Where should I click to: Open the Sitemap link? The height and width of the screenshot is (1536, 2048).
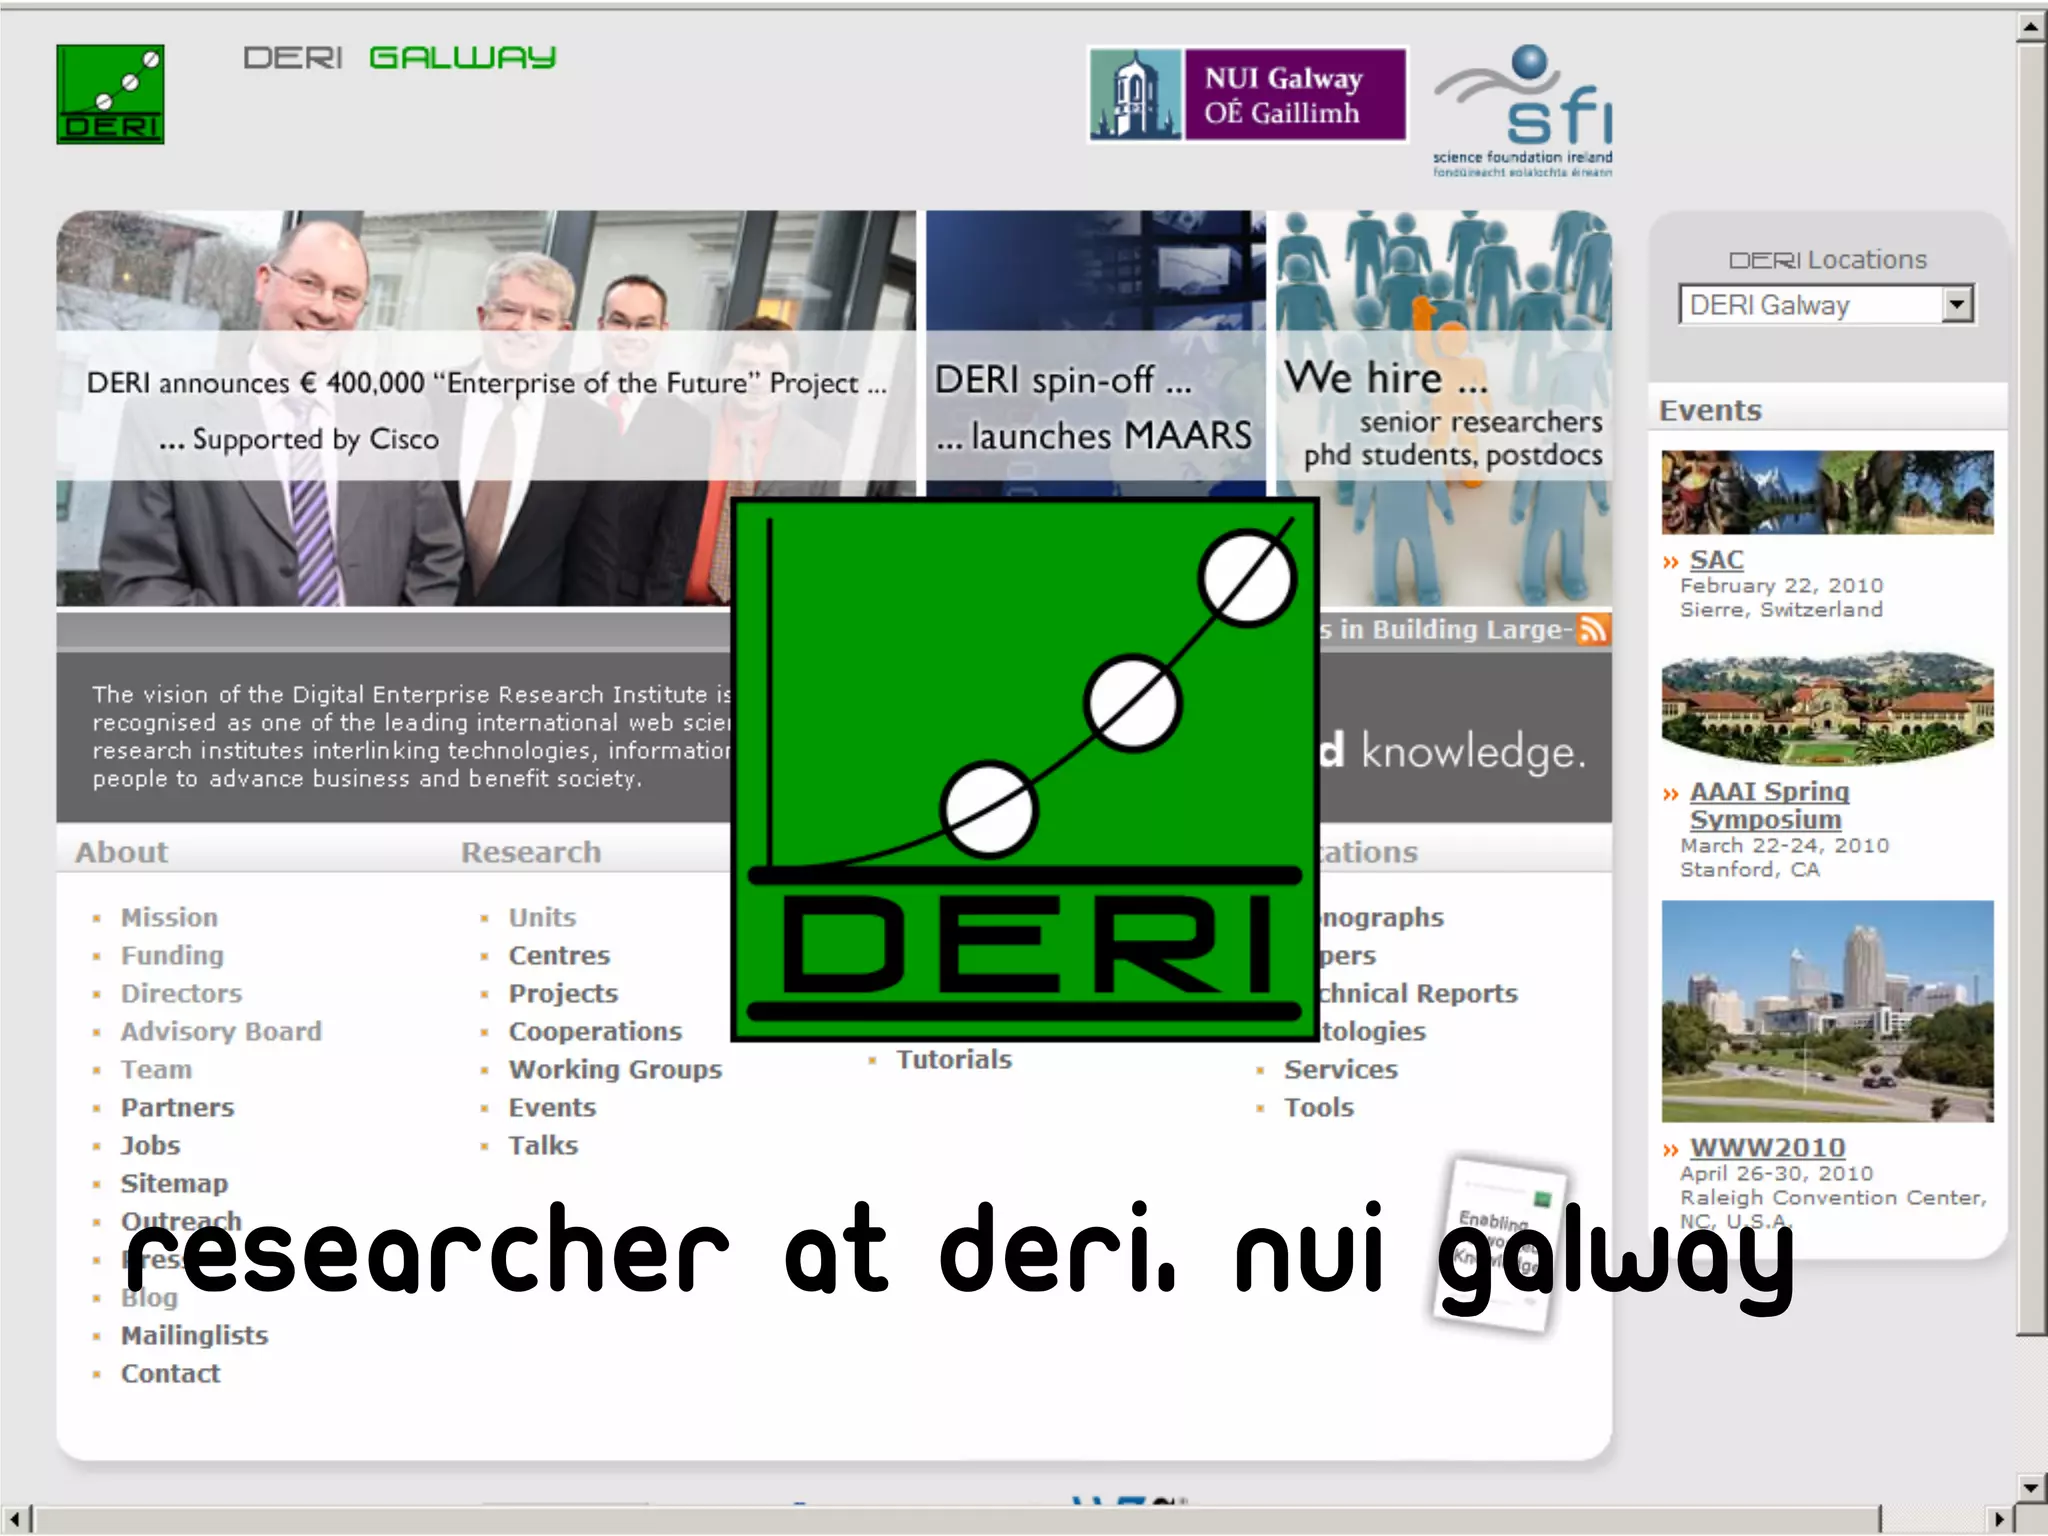point(174,1183)
